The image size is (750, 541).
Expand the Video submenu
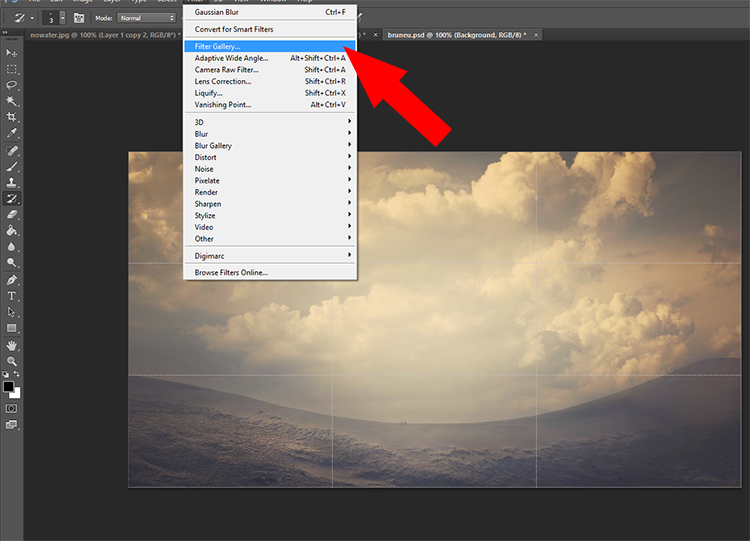coord(270,227)
